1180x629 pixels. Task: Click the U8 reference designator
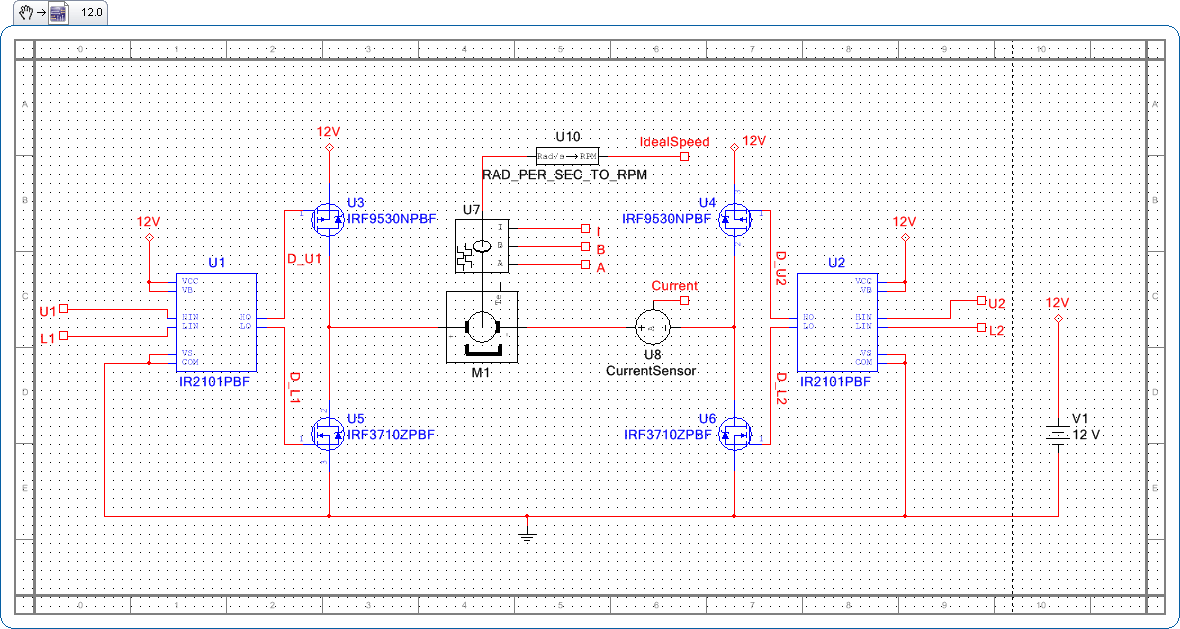point(652,355)
